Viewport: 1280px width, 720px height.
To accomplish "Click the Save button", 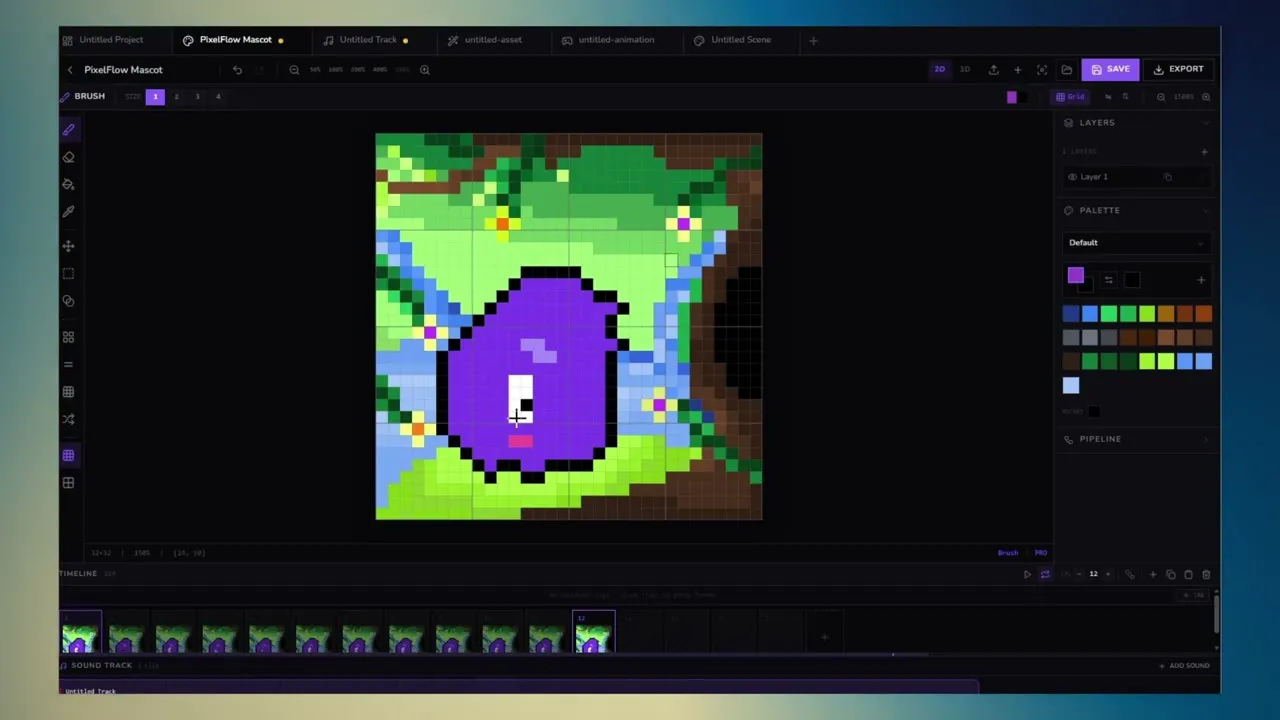I will coord(1110,69).
